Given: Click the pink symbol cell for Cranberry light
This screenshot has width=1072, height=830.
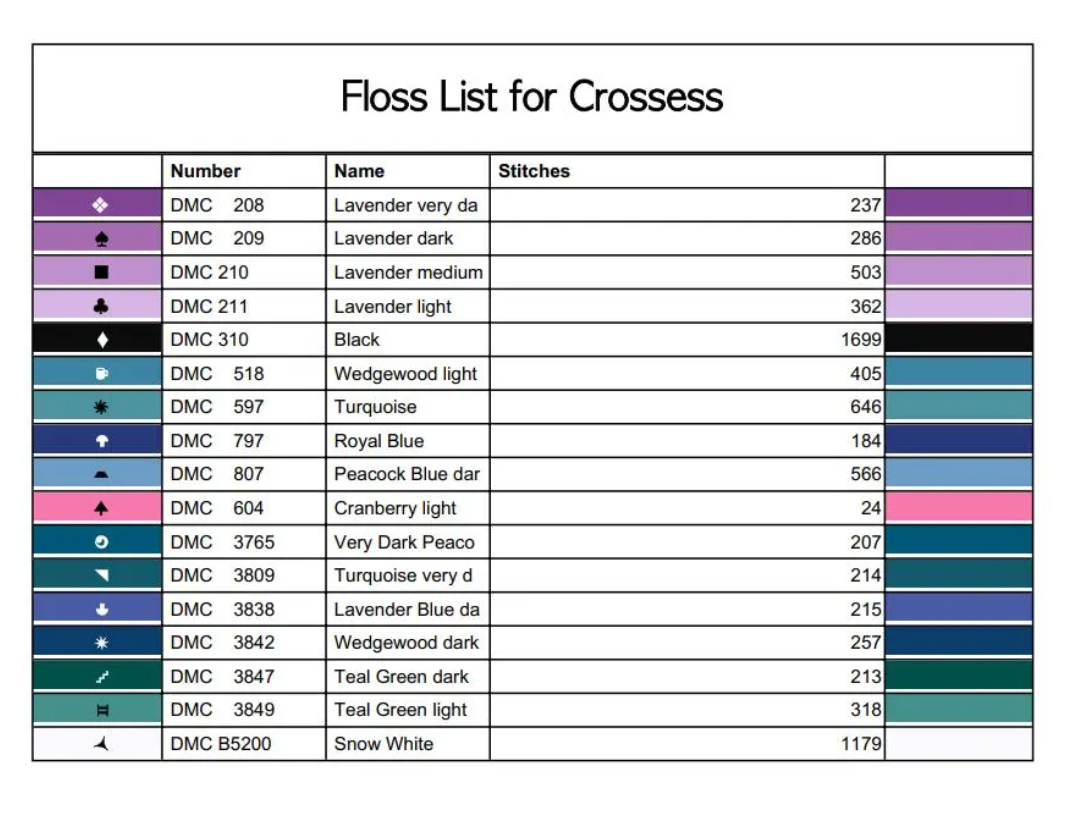Looking at the screenshot, I should coord(98,508).
